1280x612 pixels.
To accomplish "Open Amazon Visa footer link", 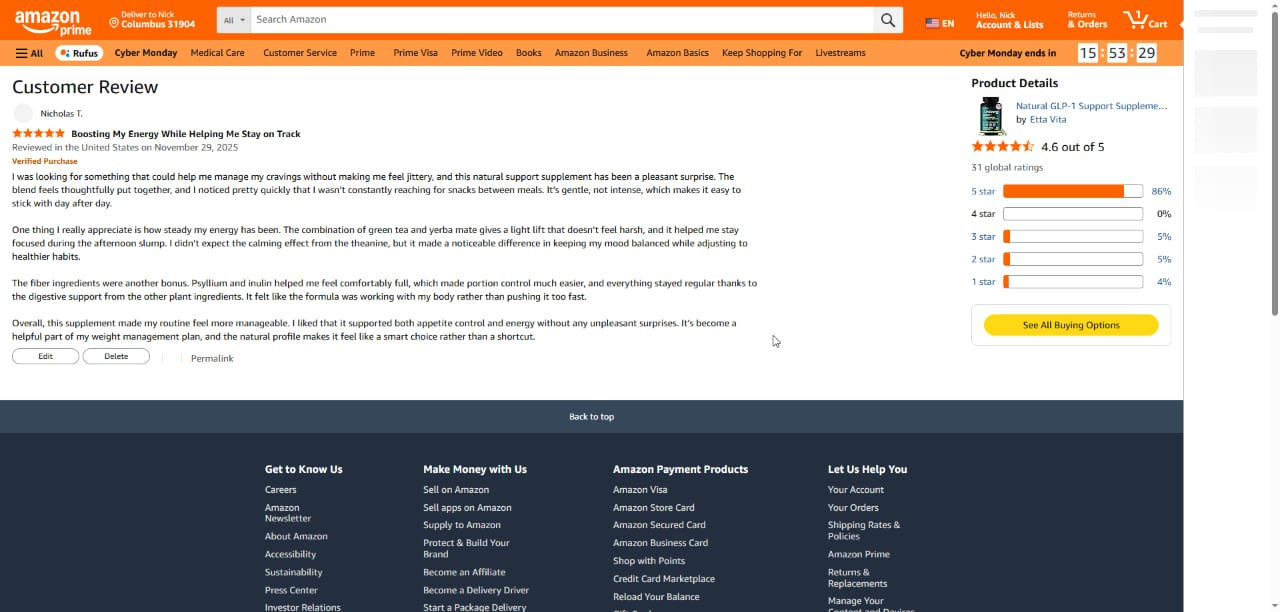I will click(640, 490).
